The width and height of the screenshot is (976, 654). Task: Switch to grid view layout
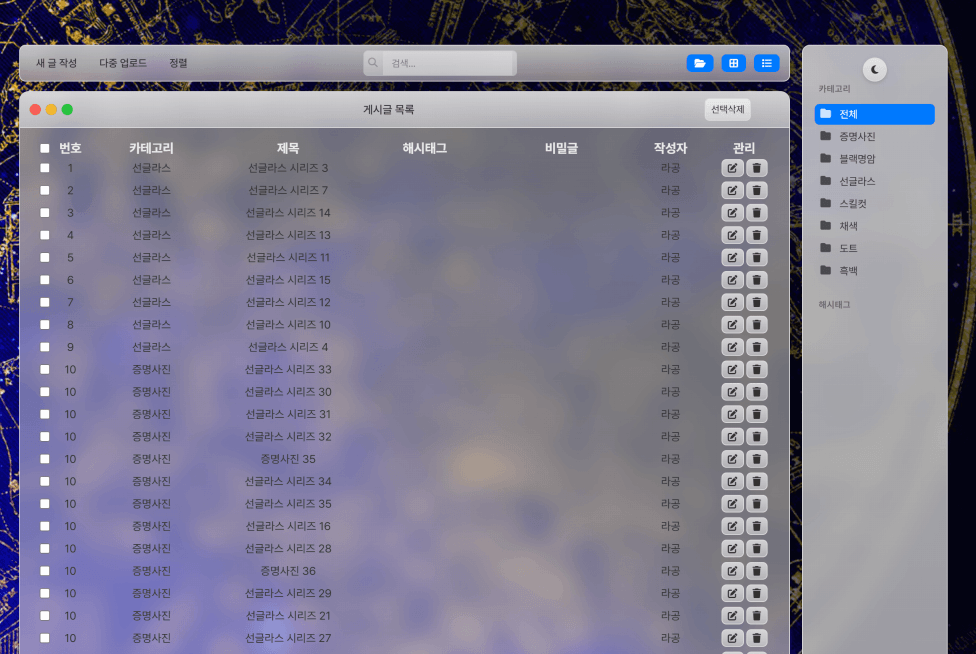click(x=733, y=62)
